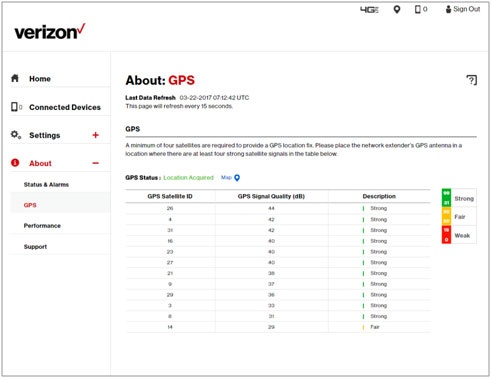Click the red About info icon in sidebar
This screenshot has width=492, height=378.
[15, 163]
